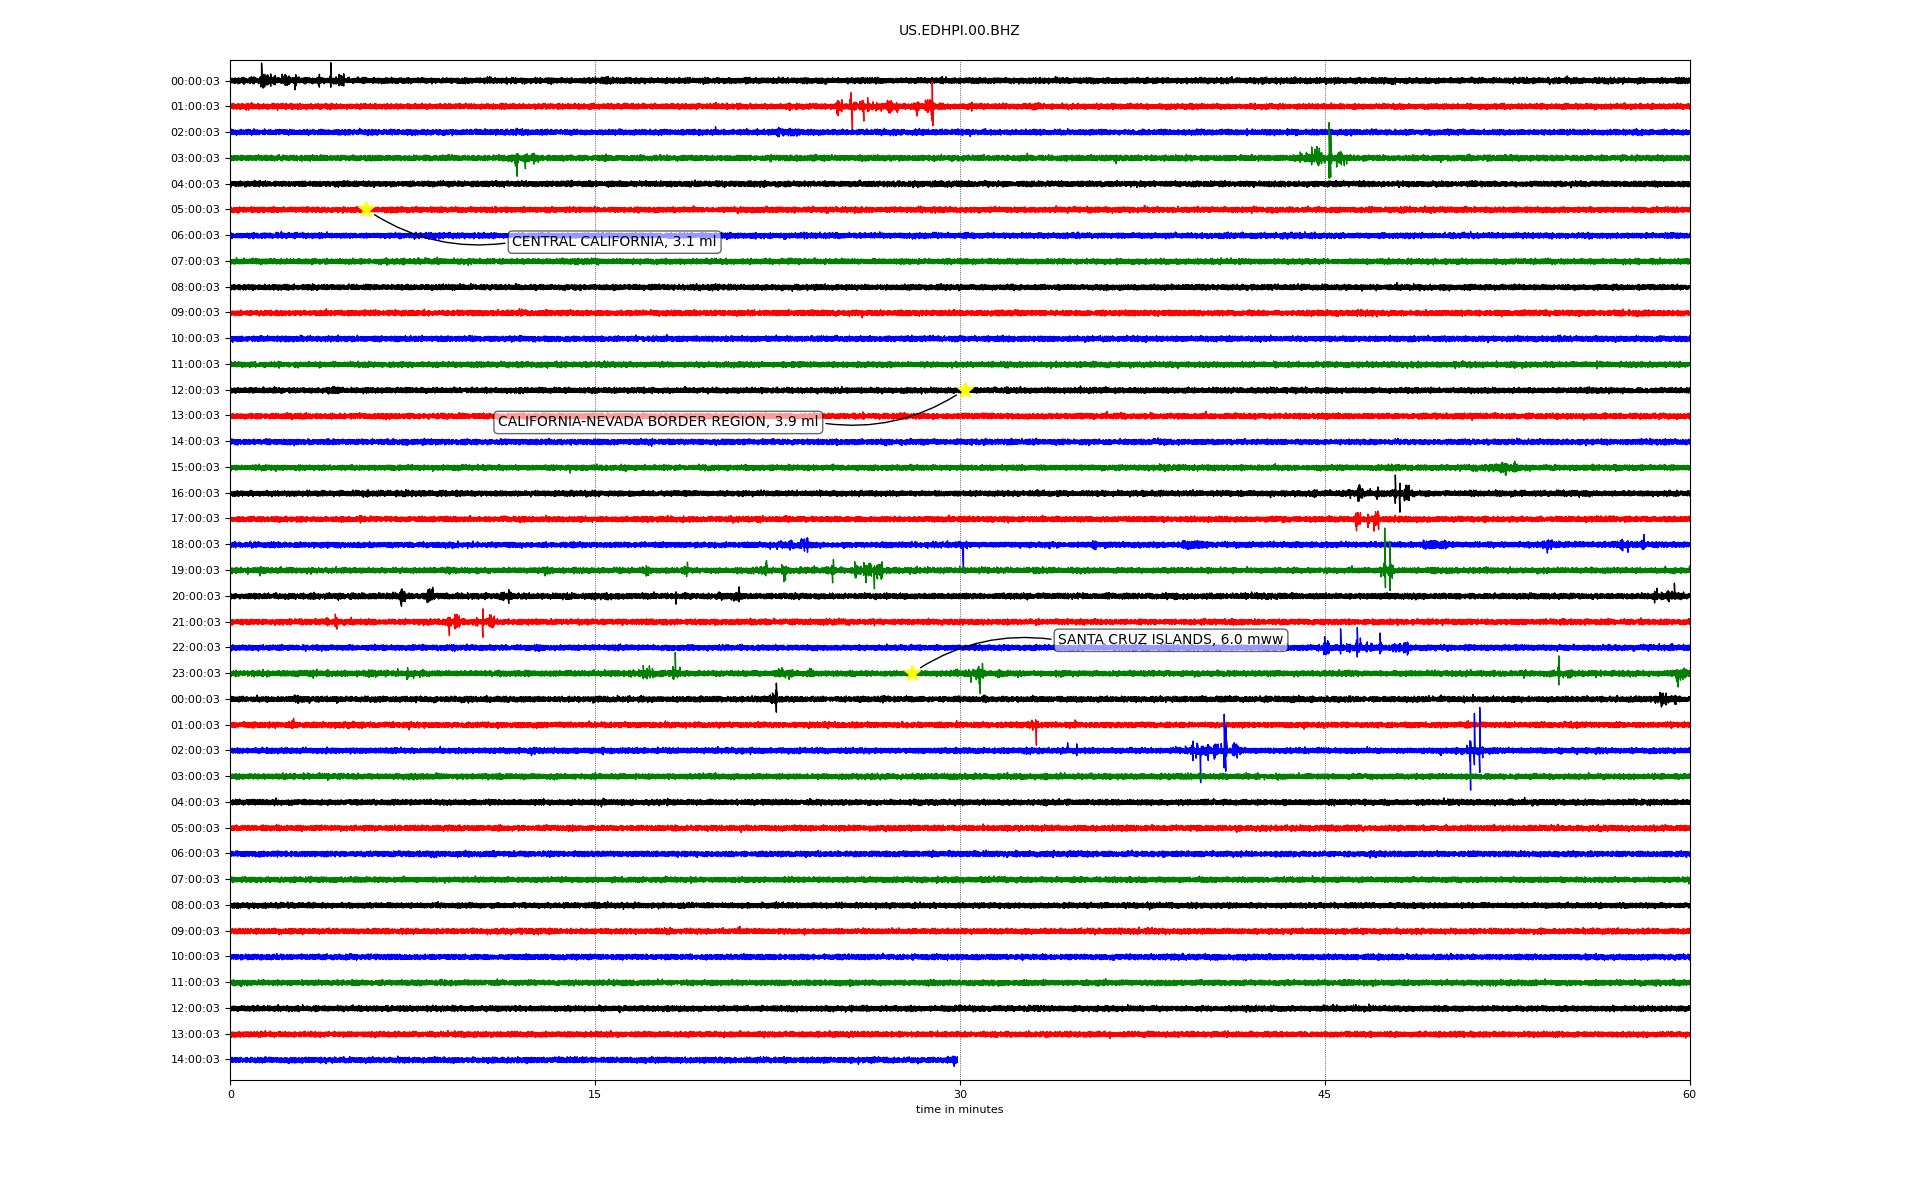Click the black burst in 16:00:03 trace
This screenshot has height=1200, width=1920.
click(x=1397, y=492)
